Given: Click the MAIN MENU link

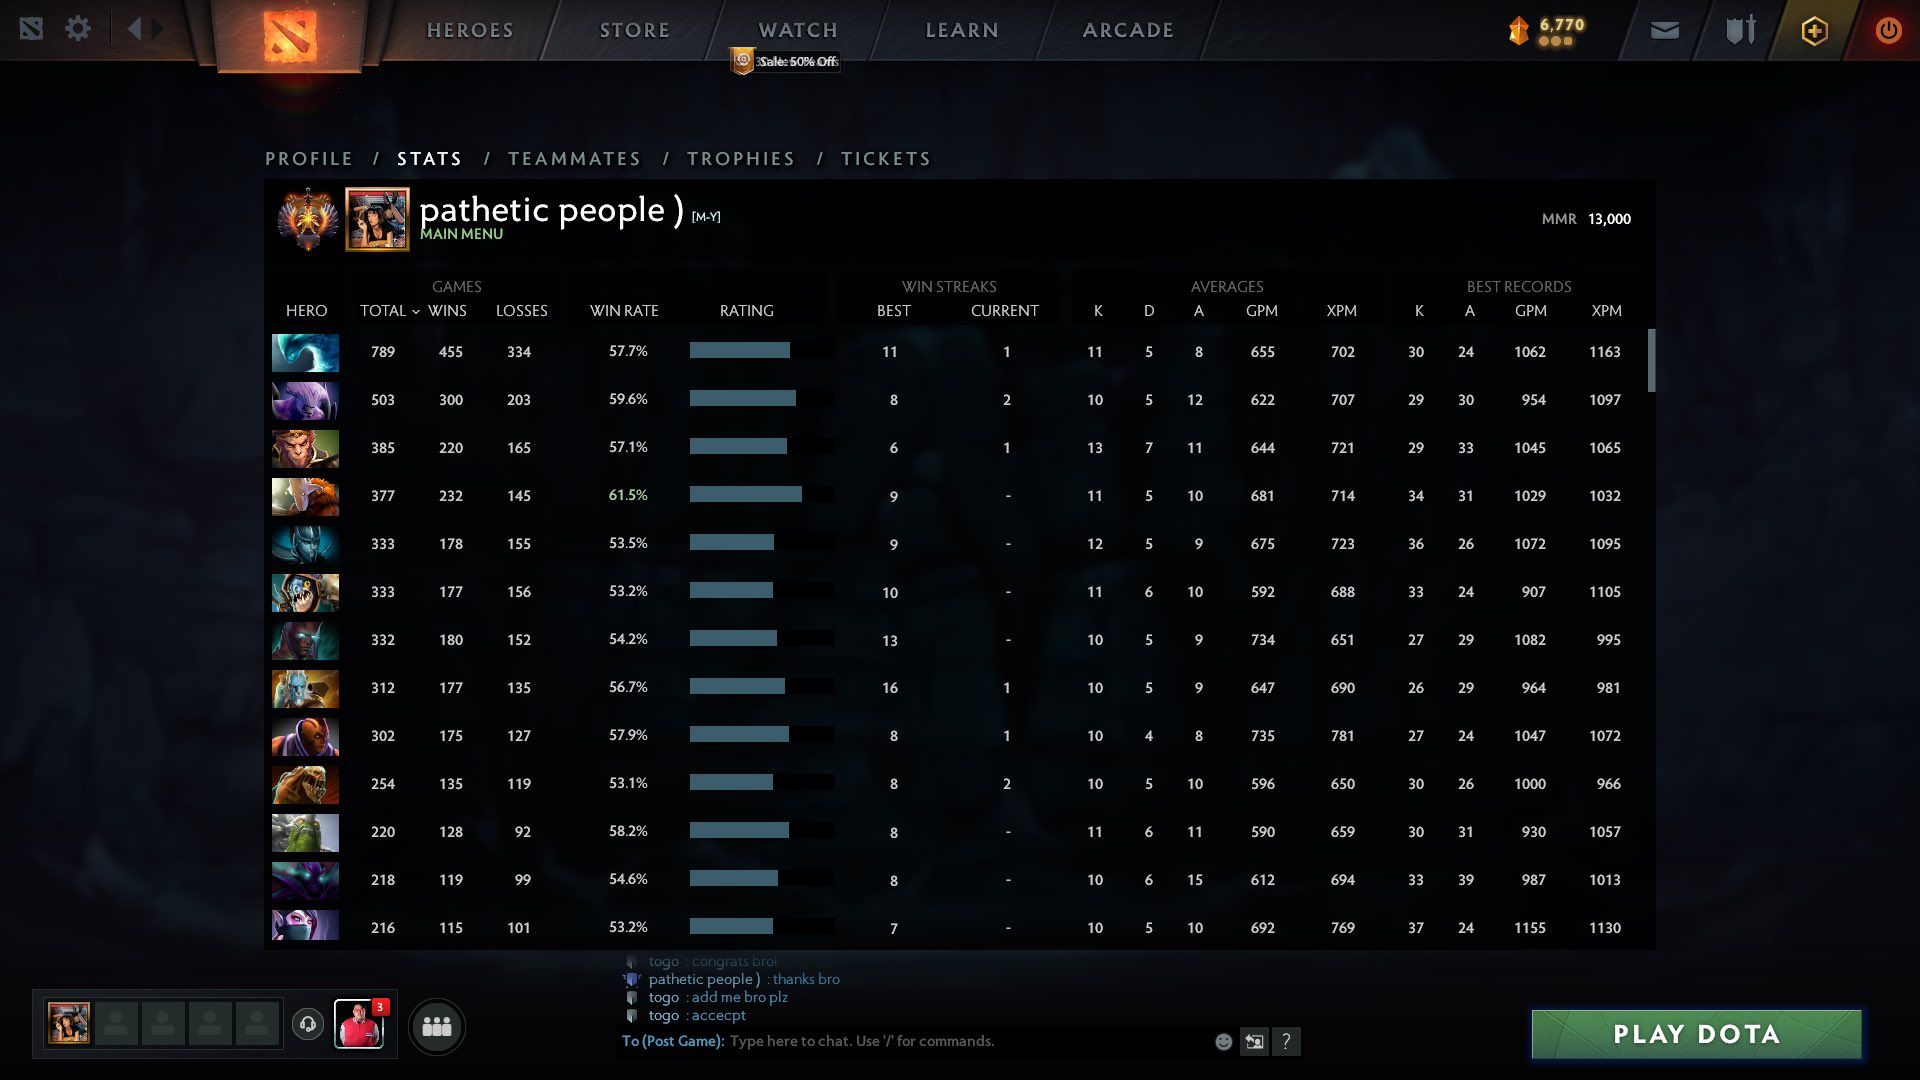Looking at the screenshot, I should pos(461,234).
